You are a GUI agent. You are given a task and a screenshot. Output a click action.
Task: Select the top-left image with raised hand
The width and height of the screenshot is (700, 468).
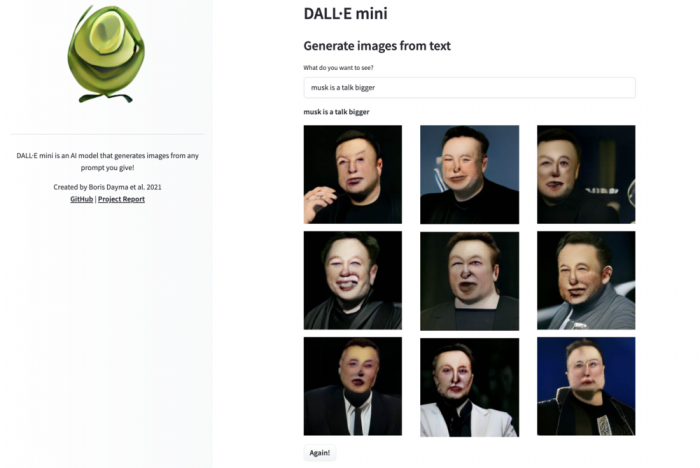[x=353, y=174]
